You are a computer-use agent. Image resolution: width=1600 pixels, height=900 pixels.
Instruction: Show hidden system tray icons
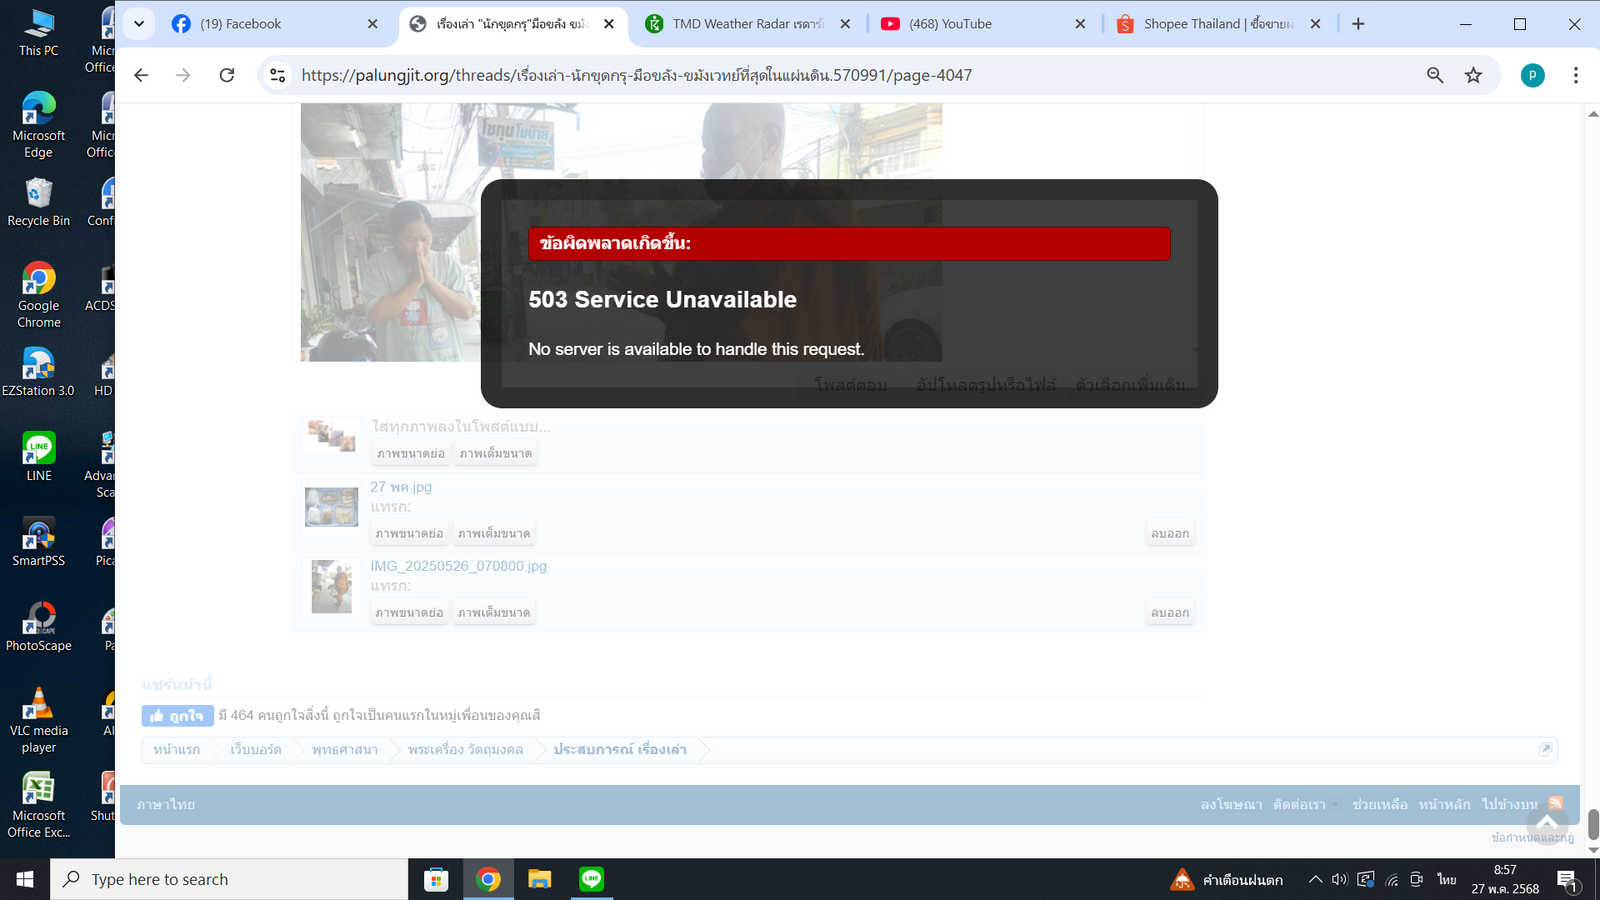(1315, 880)
